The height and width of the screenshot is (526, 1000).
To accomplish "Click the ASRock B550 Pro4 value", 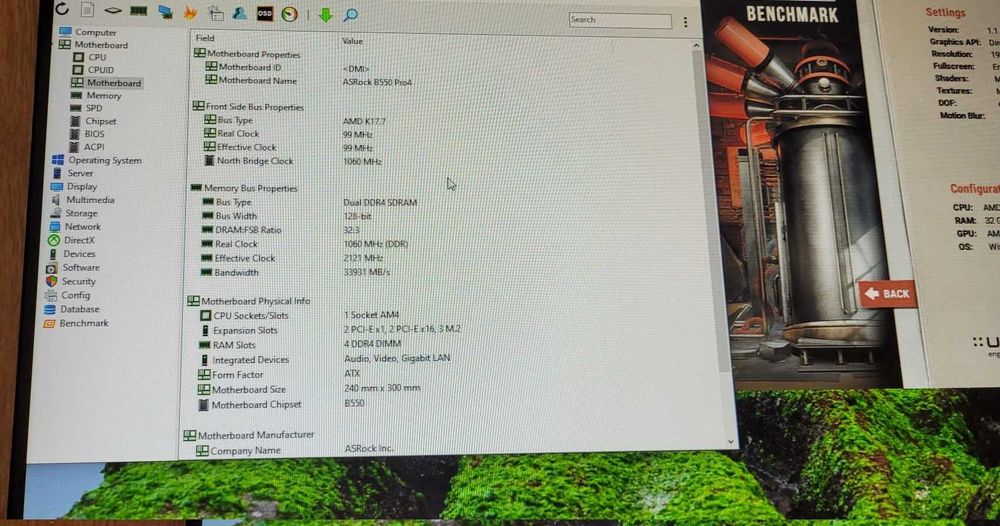I will tap(377, 82).
